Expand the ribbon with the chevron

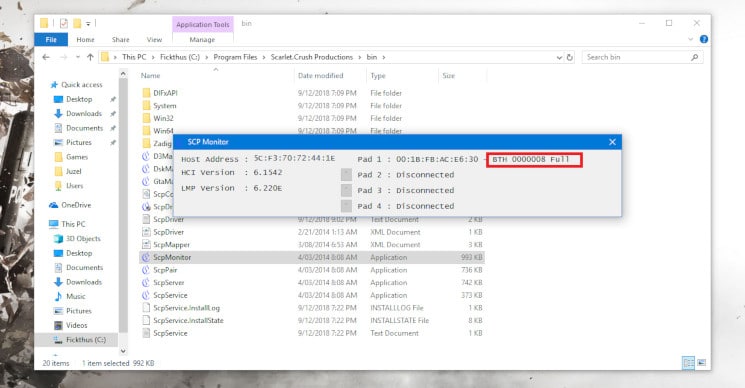[x=690, y=39]
